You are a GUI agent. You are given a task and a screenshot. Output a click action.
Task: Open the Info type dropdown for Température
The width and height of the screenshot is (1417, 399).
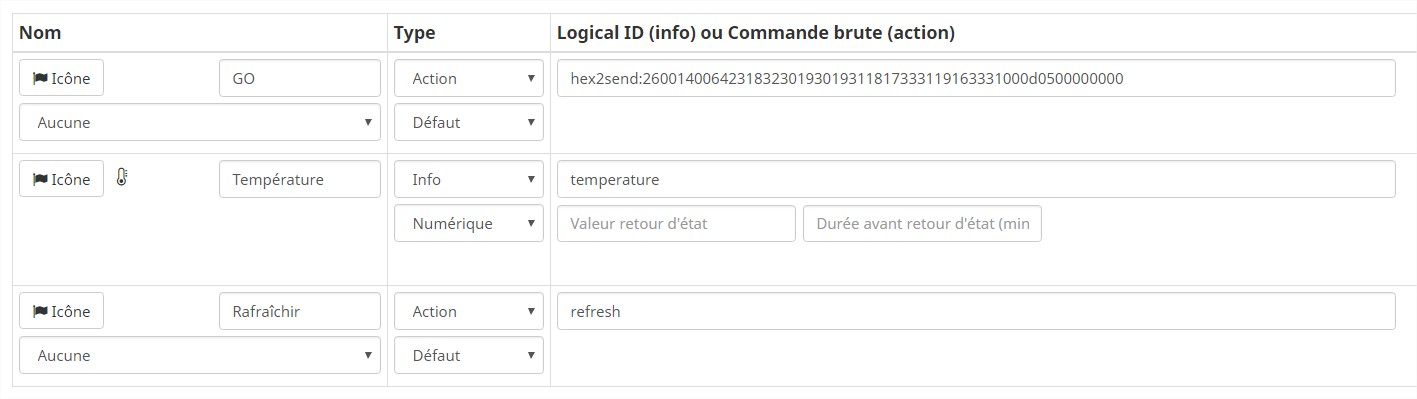469,179
